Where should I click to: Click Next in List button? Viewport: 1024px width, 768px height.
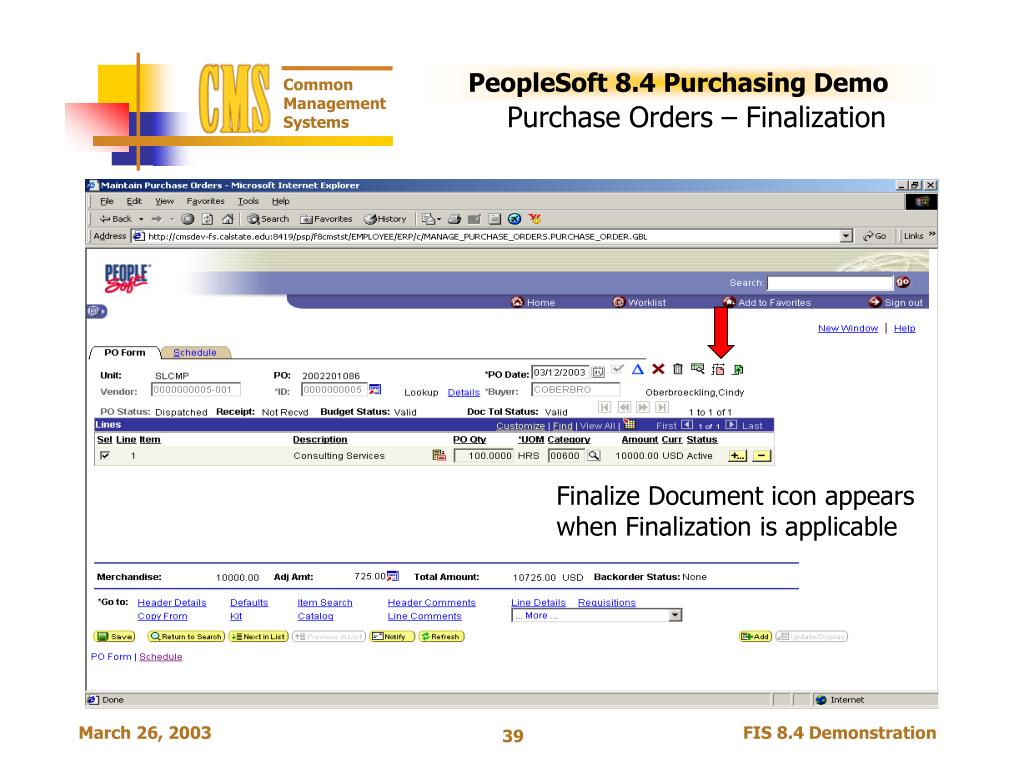(x=259, y=636)
